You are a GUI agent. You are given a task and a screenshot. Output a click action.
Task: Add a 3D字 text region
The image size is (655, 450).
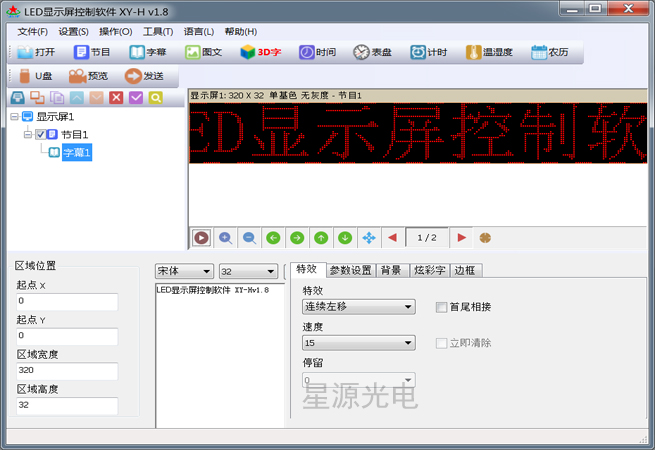pos(261,52)
